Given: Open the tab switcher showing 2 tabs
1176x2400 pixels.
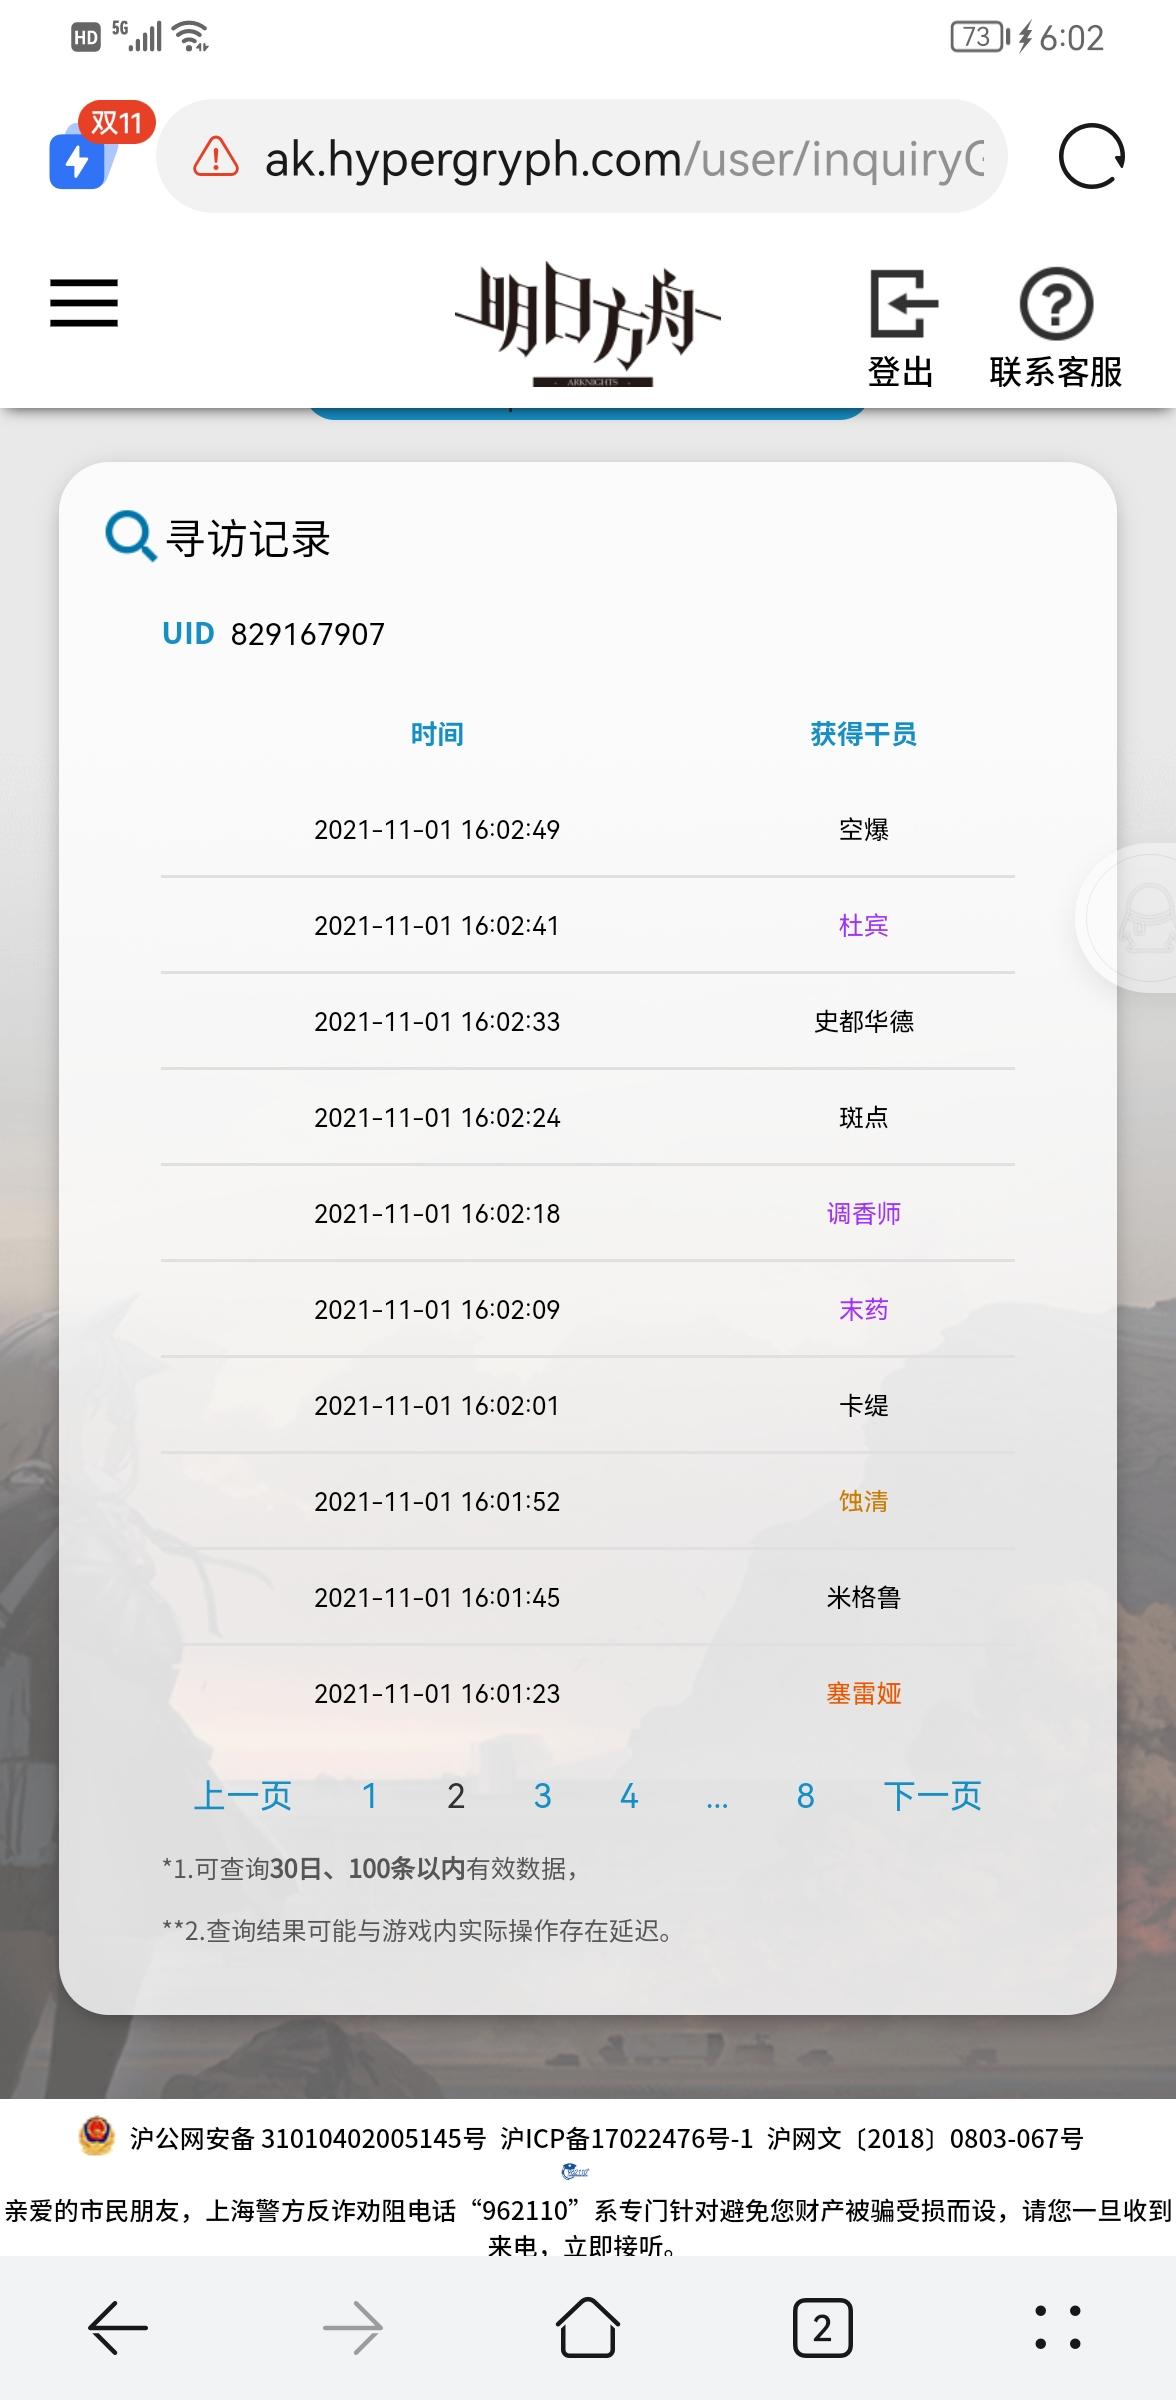Looking at the screenshot, I should tap(822, 2328).
